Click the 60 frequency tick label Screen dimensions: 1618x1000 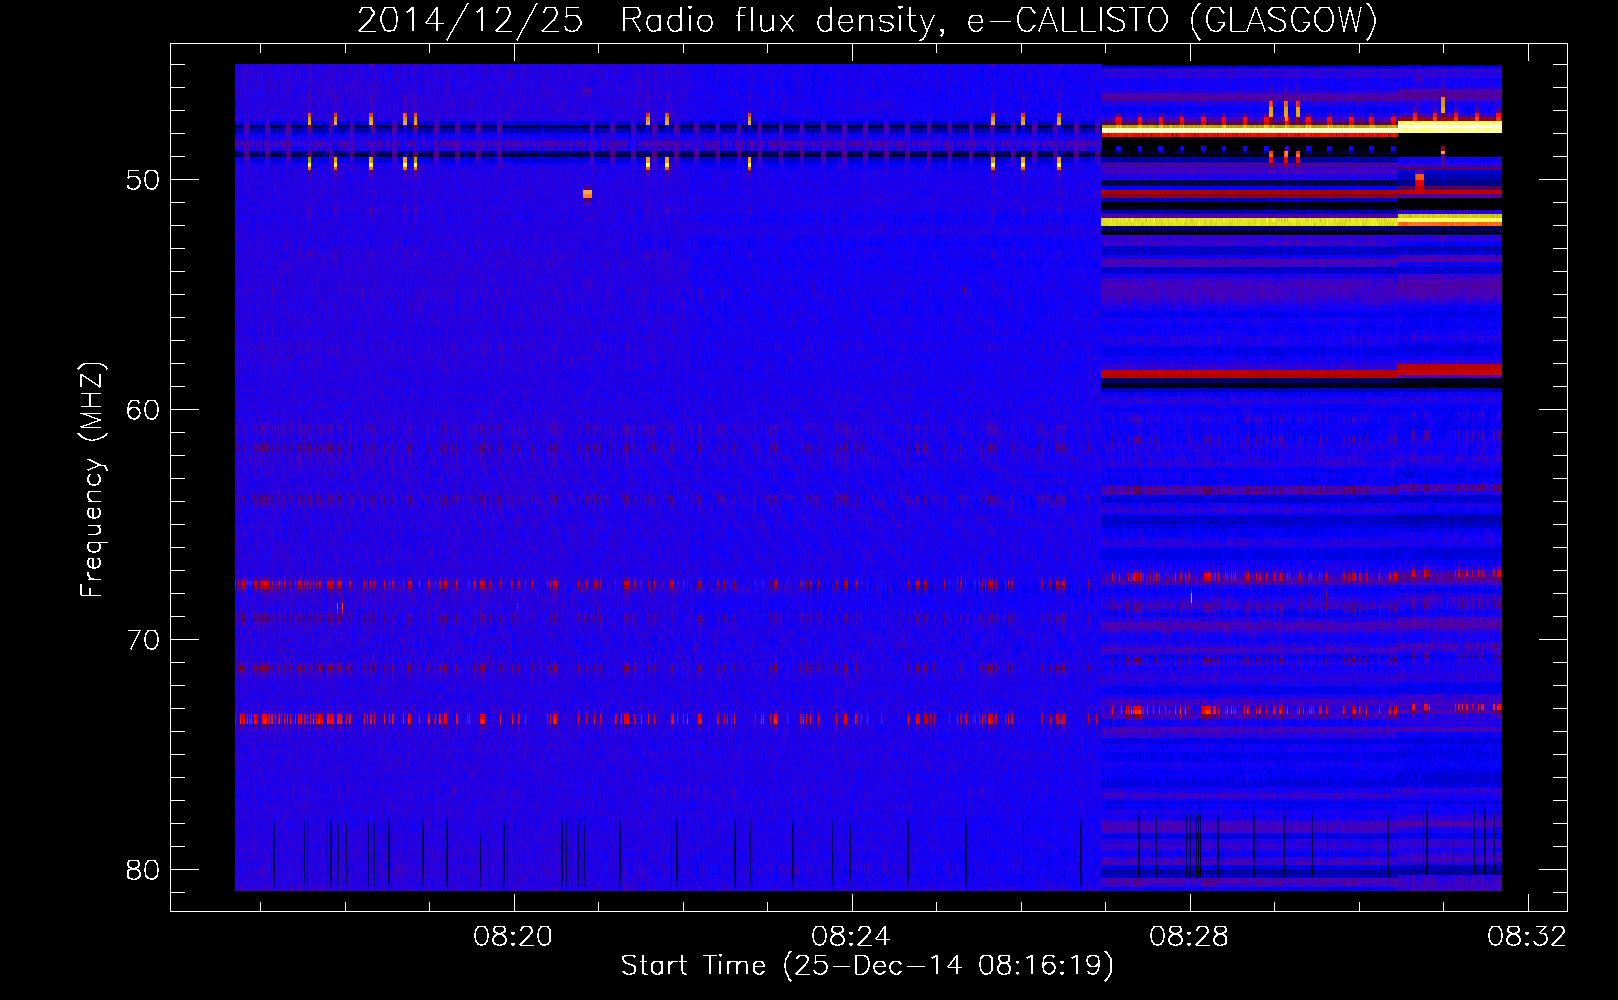click(x=143, y=410)
